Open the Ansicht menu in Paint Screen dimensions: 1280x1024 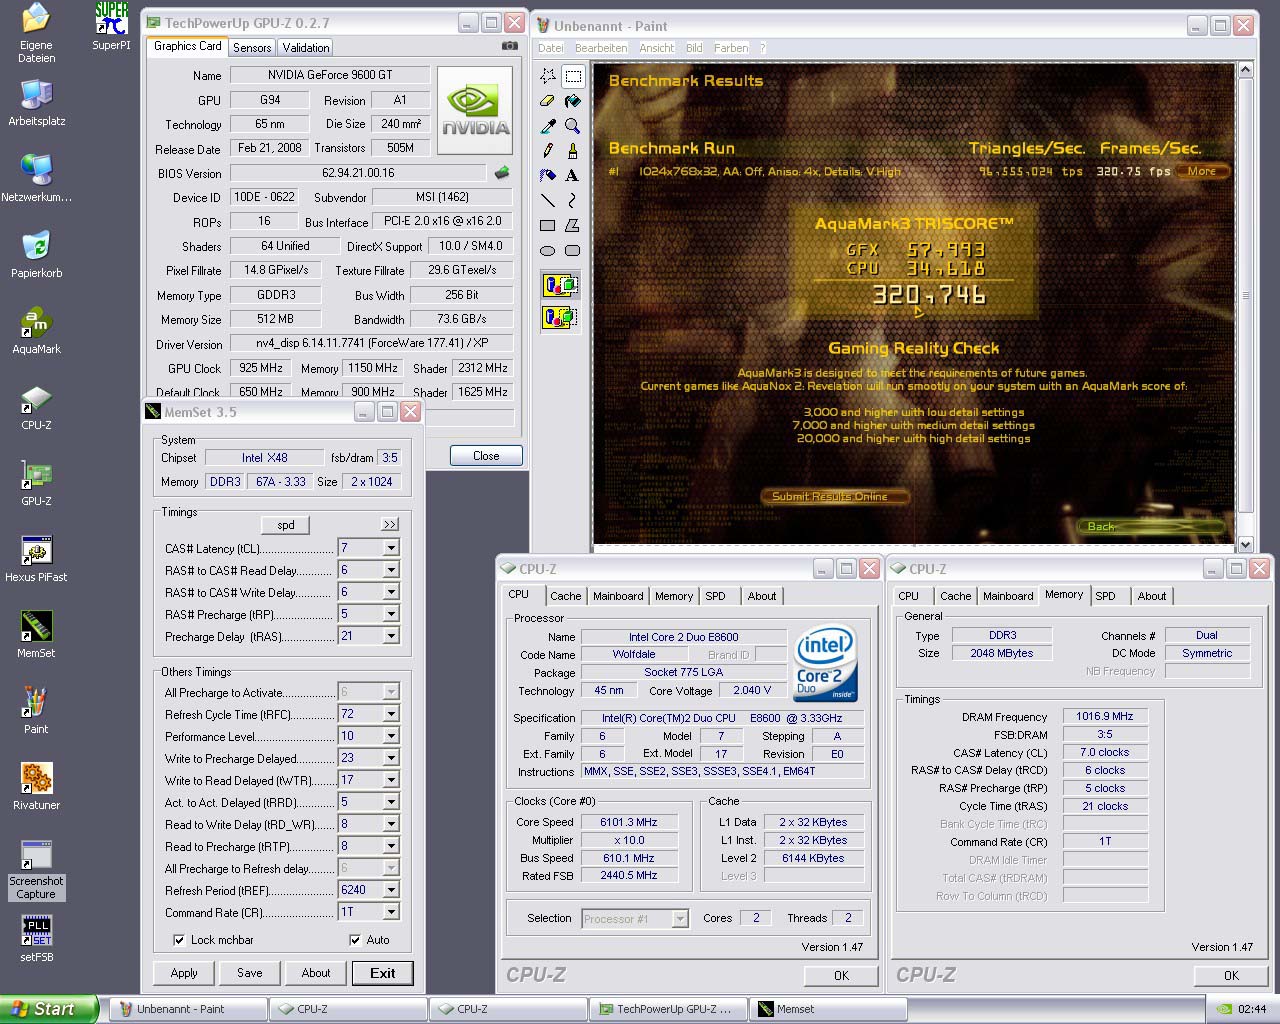(657, 48)
